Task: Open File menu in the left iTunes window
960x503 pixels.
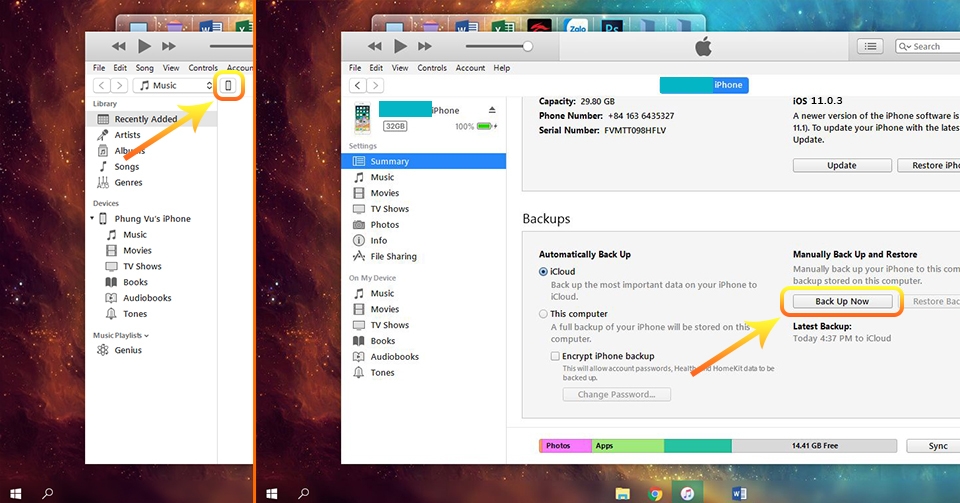Action: tap(99, 68)
